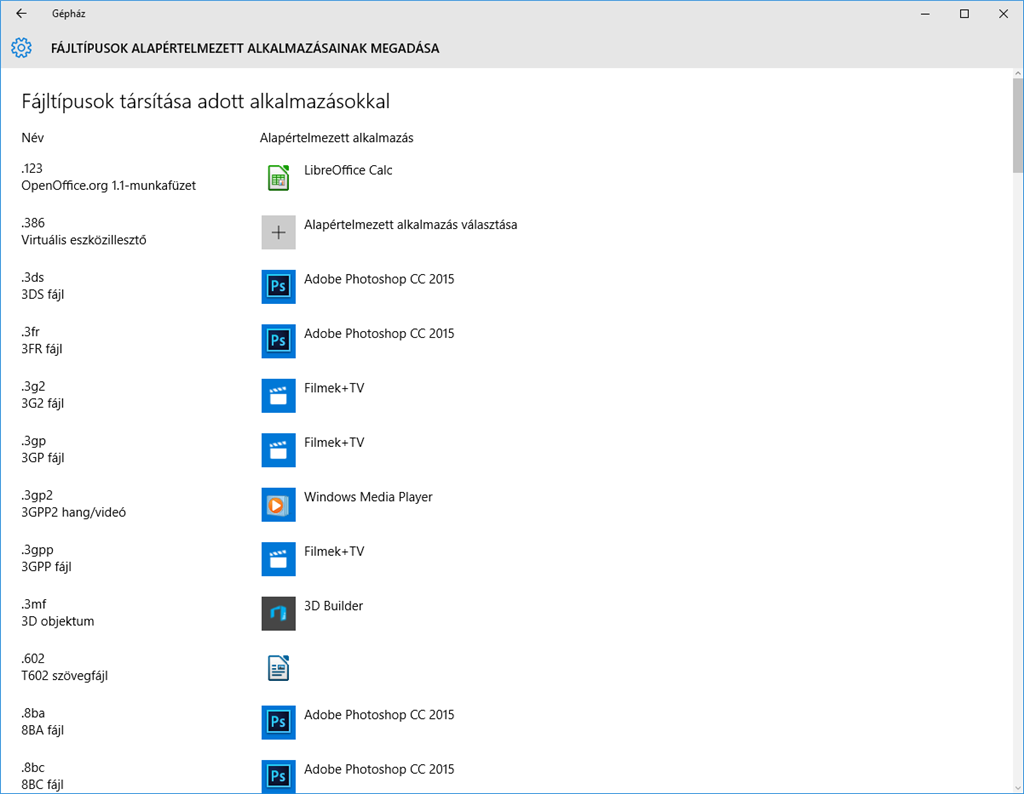Image resolution: width=1024 pixels, height=794 pixels.
Task: Click the back arrow in the title bar
Action: coord(22,14)
